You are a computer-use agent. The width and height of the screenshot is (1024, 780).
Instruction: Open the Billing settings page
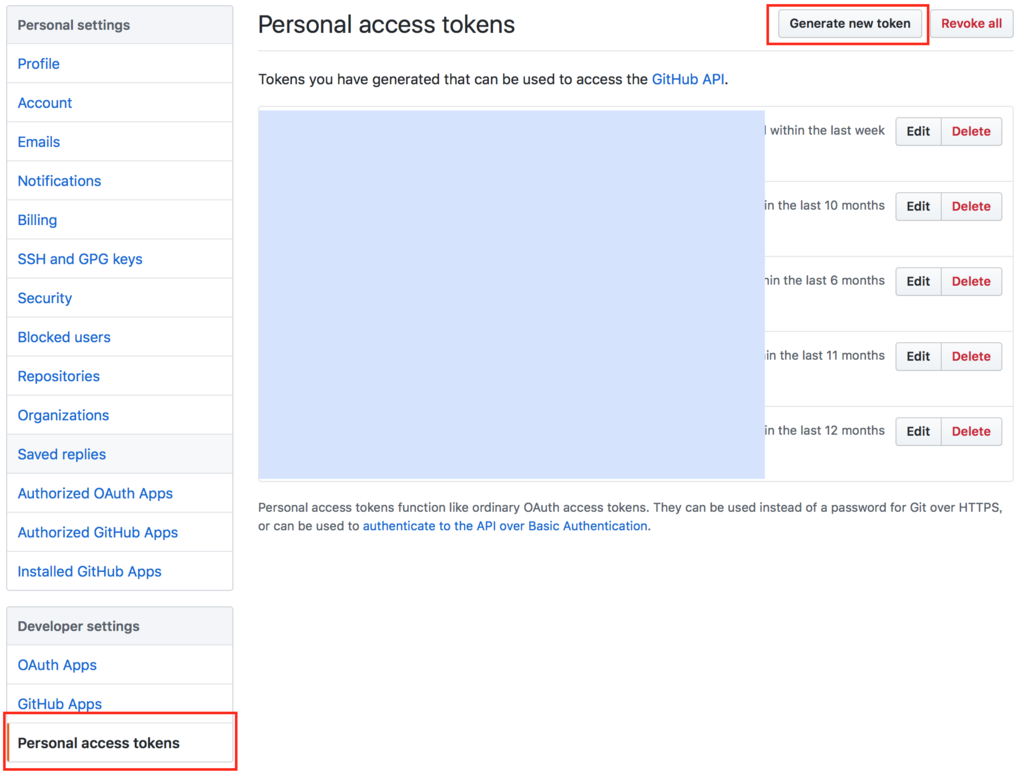pyautogui.click(x=37, y=219)
